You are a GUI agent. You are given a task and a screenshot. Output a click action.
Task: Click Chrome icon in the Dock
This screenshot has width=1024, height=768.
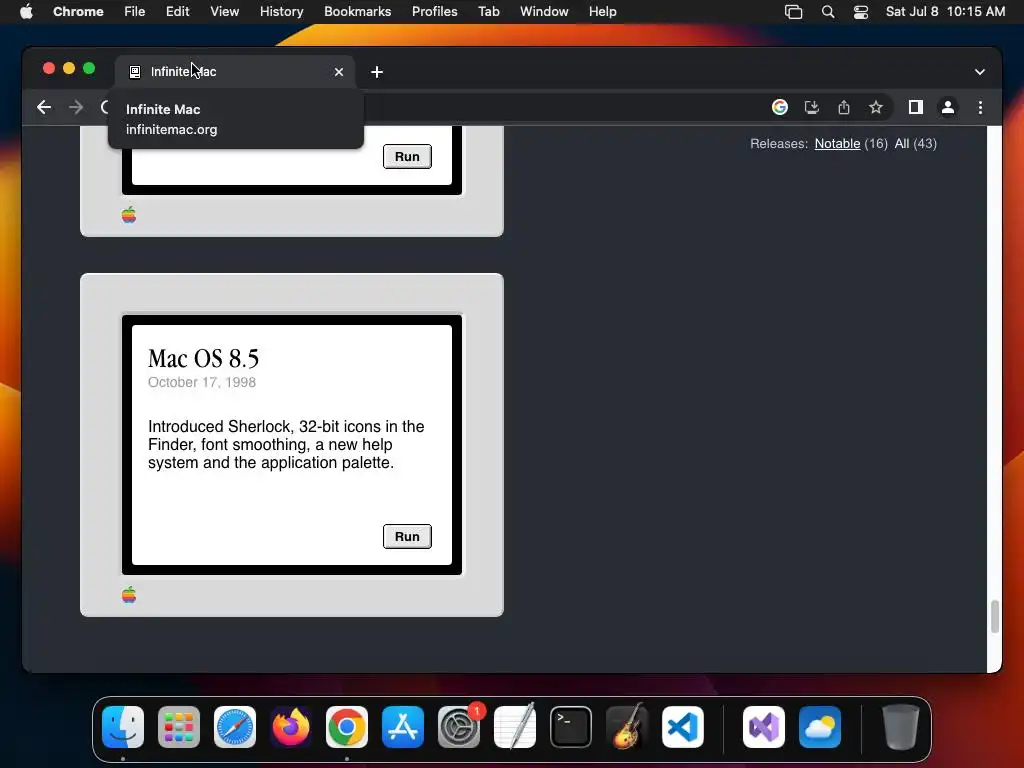[347, 727]
